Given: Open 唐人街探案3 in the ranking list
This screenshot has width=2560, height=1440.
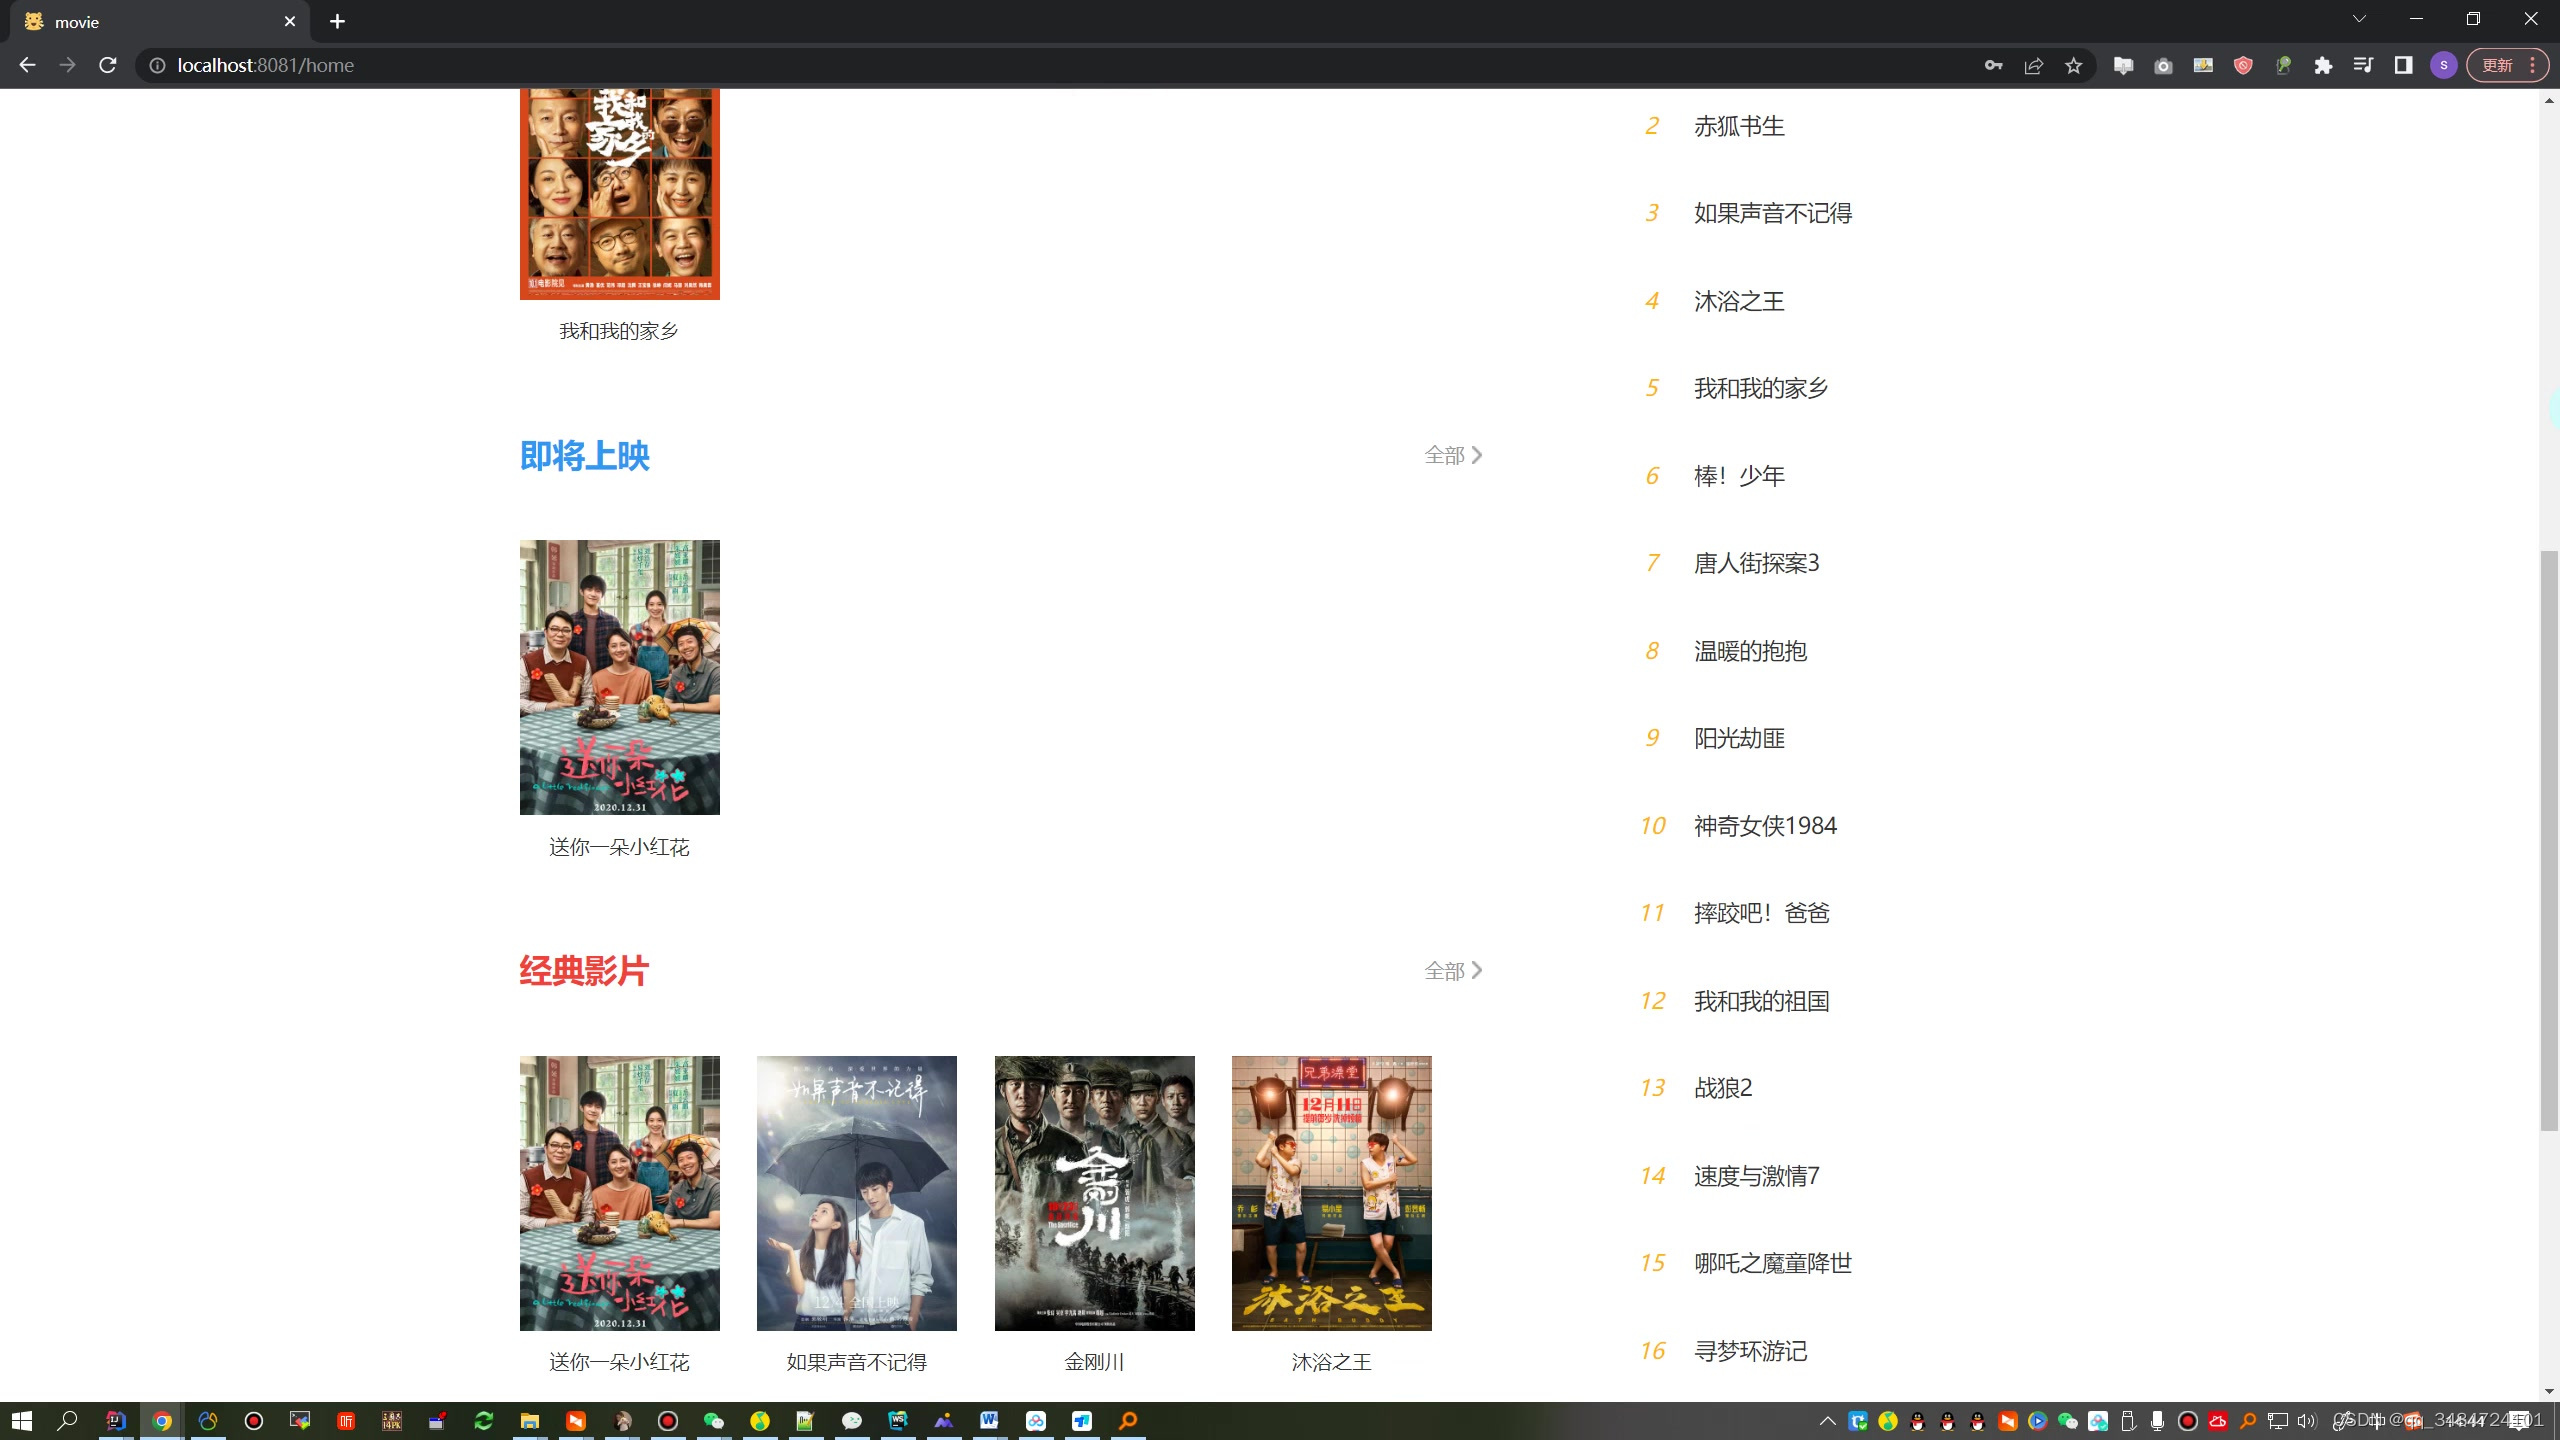Looking at the screenshot, I should [1756, 564].
